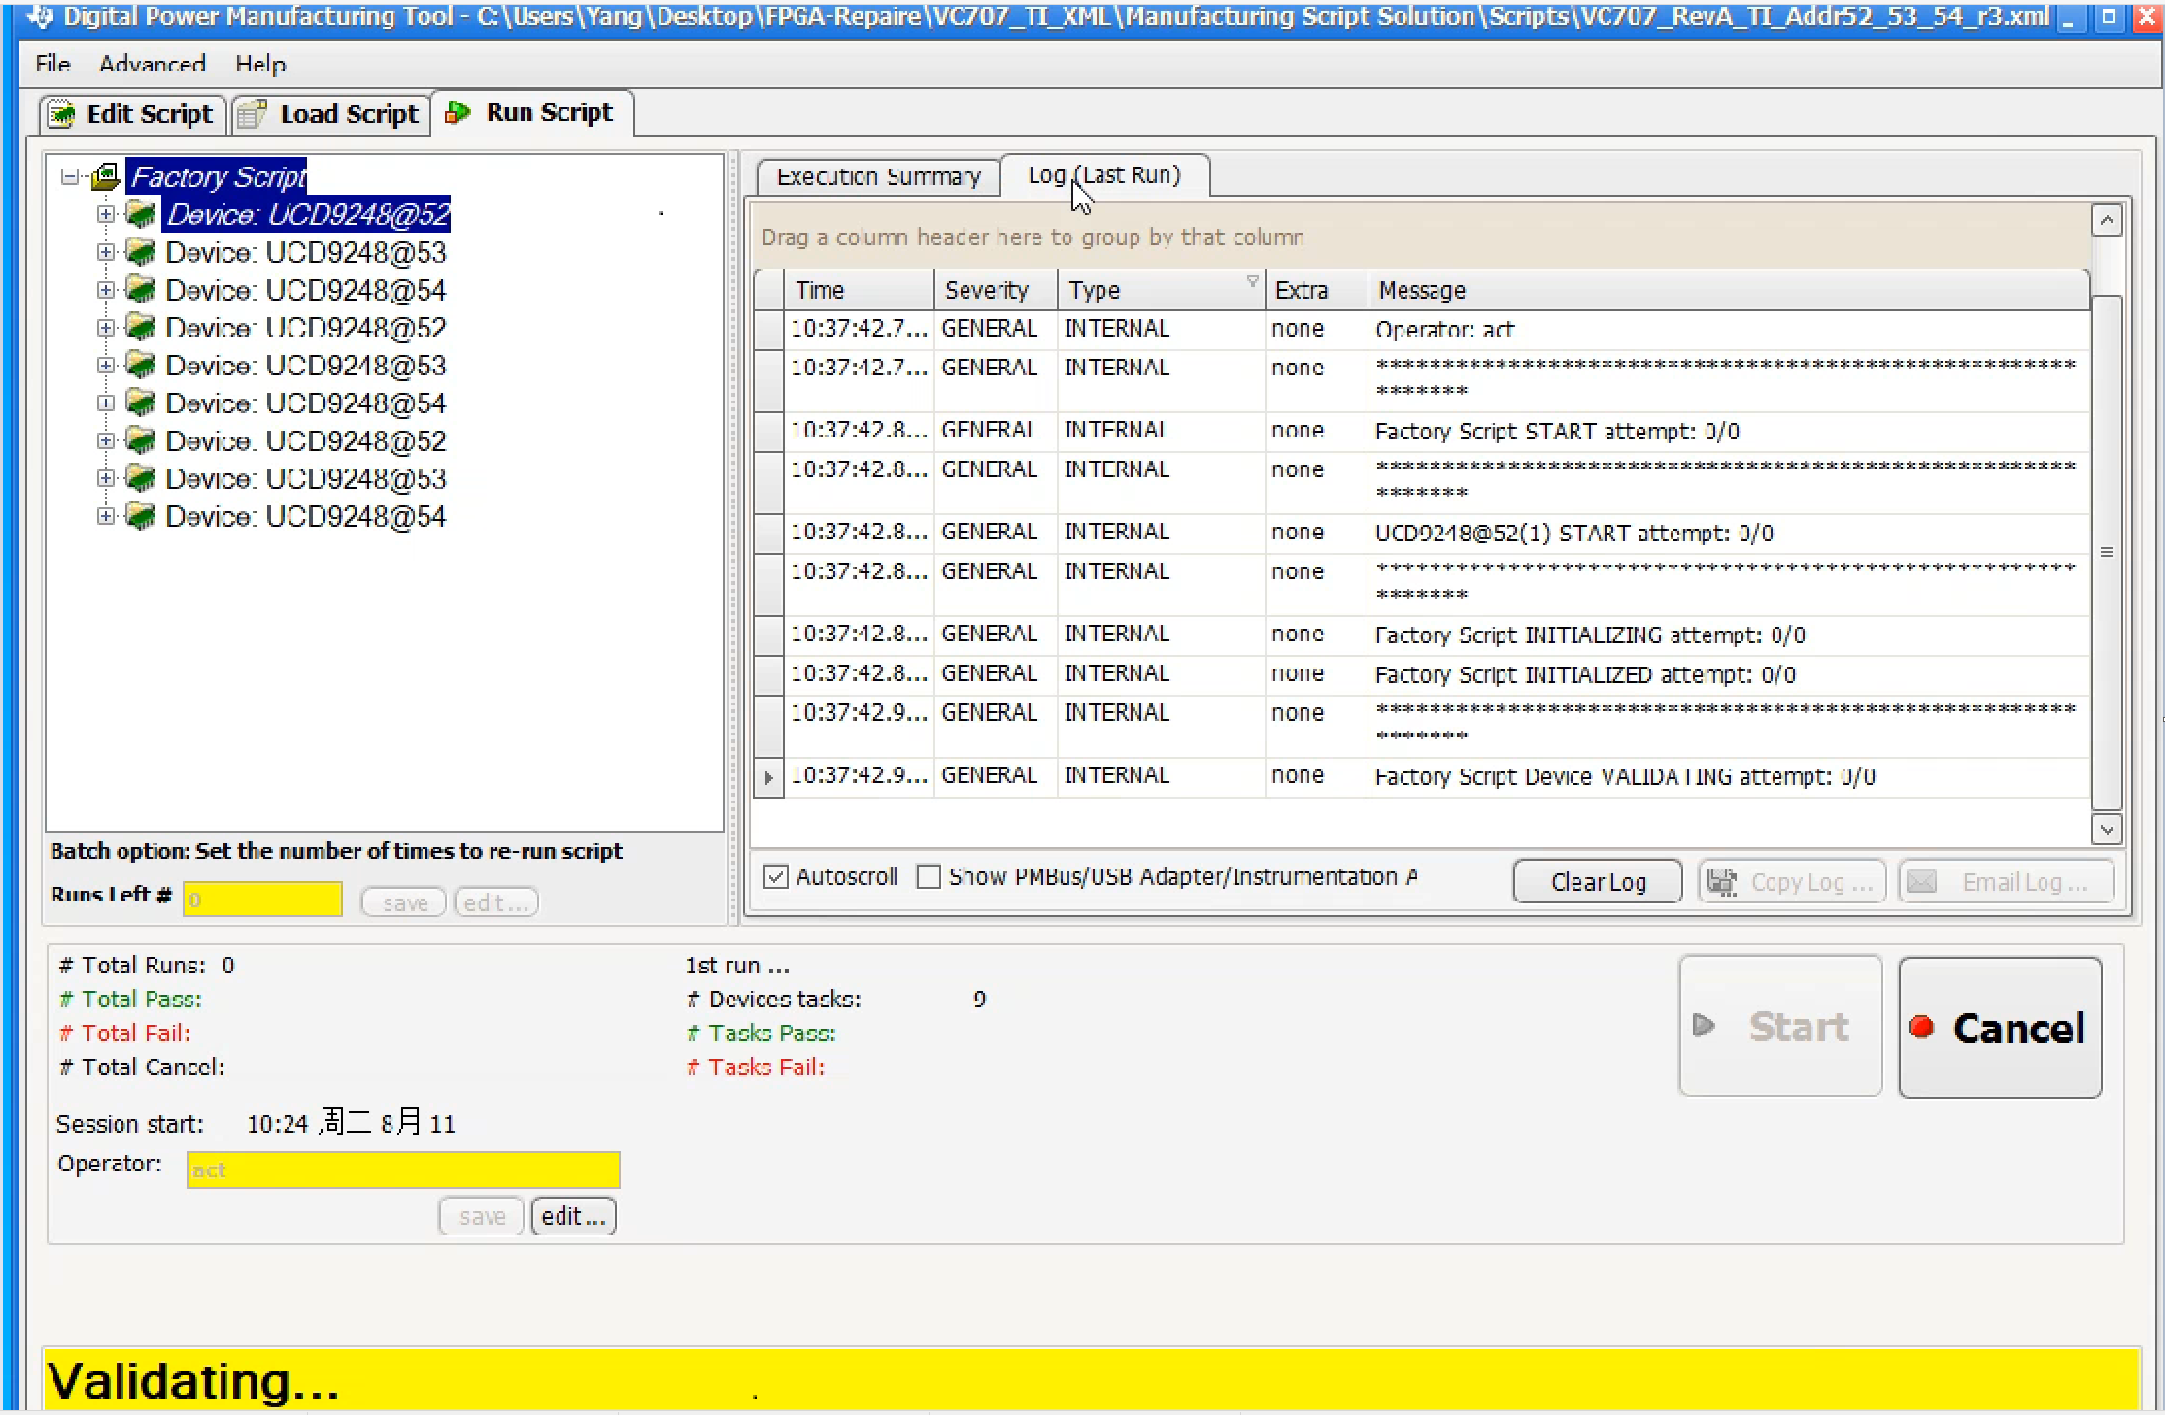The height and width of the screenshot is (1415, 2165).
Task: Click the Run Script green arrow icon
Action: tap(458, 113)
